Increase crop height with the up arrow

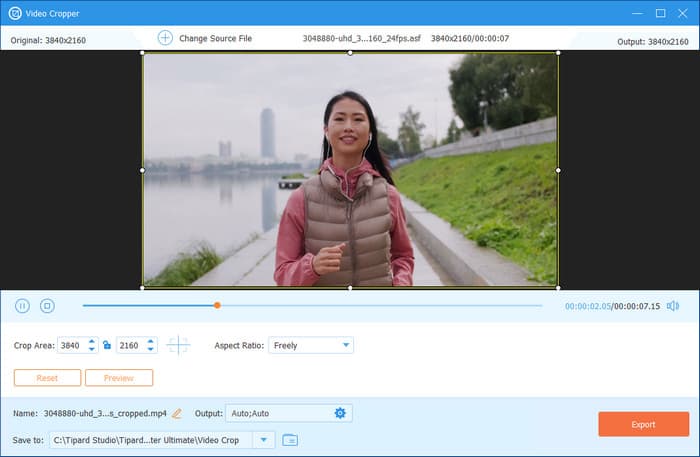click(150, 341)
